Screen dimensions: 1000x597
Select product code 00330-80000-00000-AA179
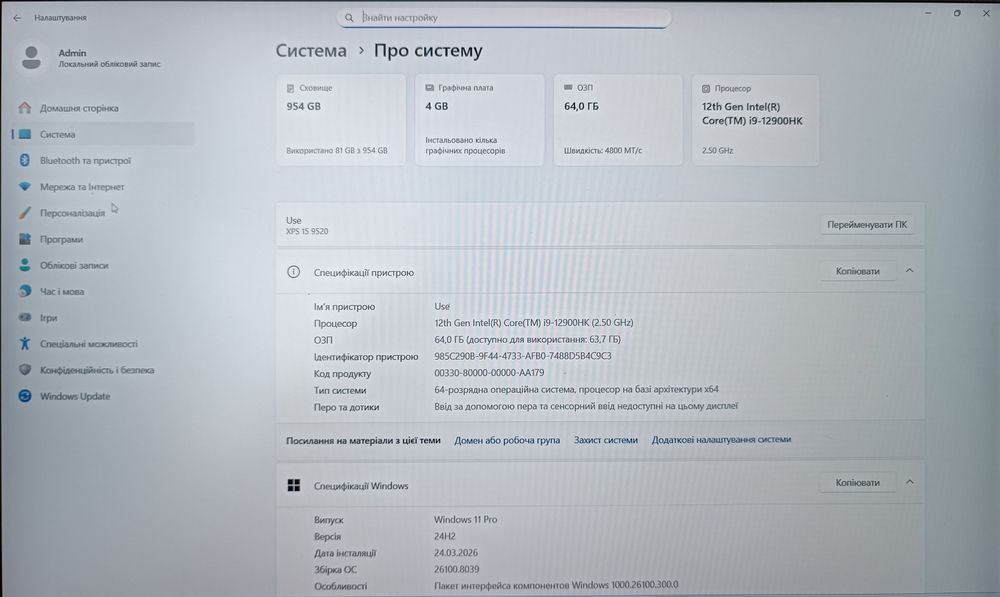(x=489, y=372)
